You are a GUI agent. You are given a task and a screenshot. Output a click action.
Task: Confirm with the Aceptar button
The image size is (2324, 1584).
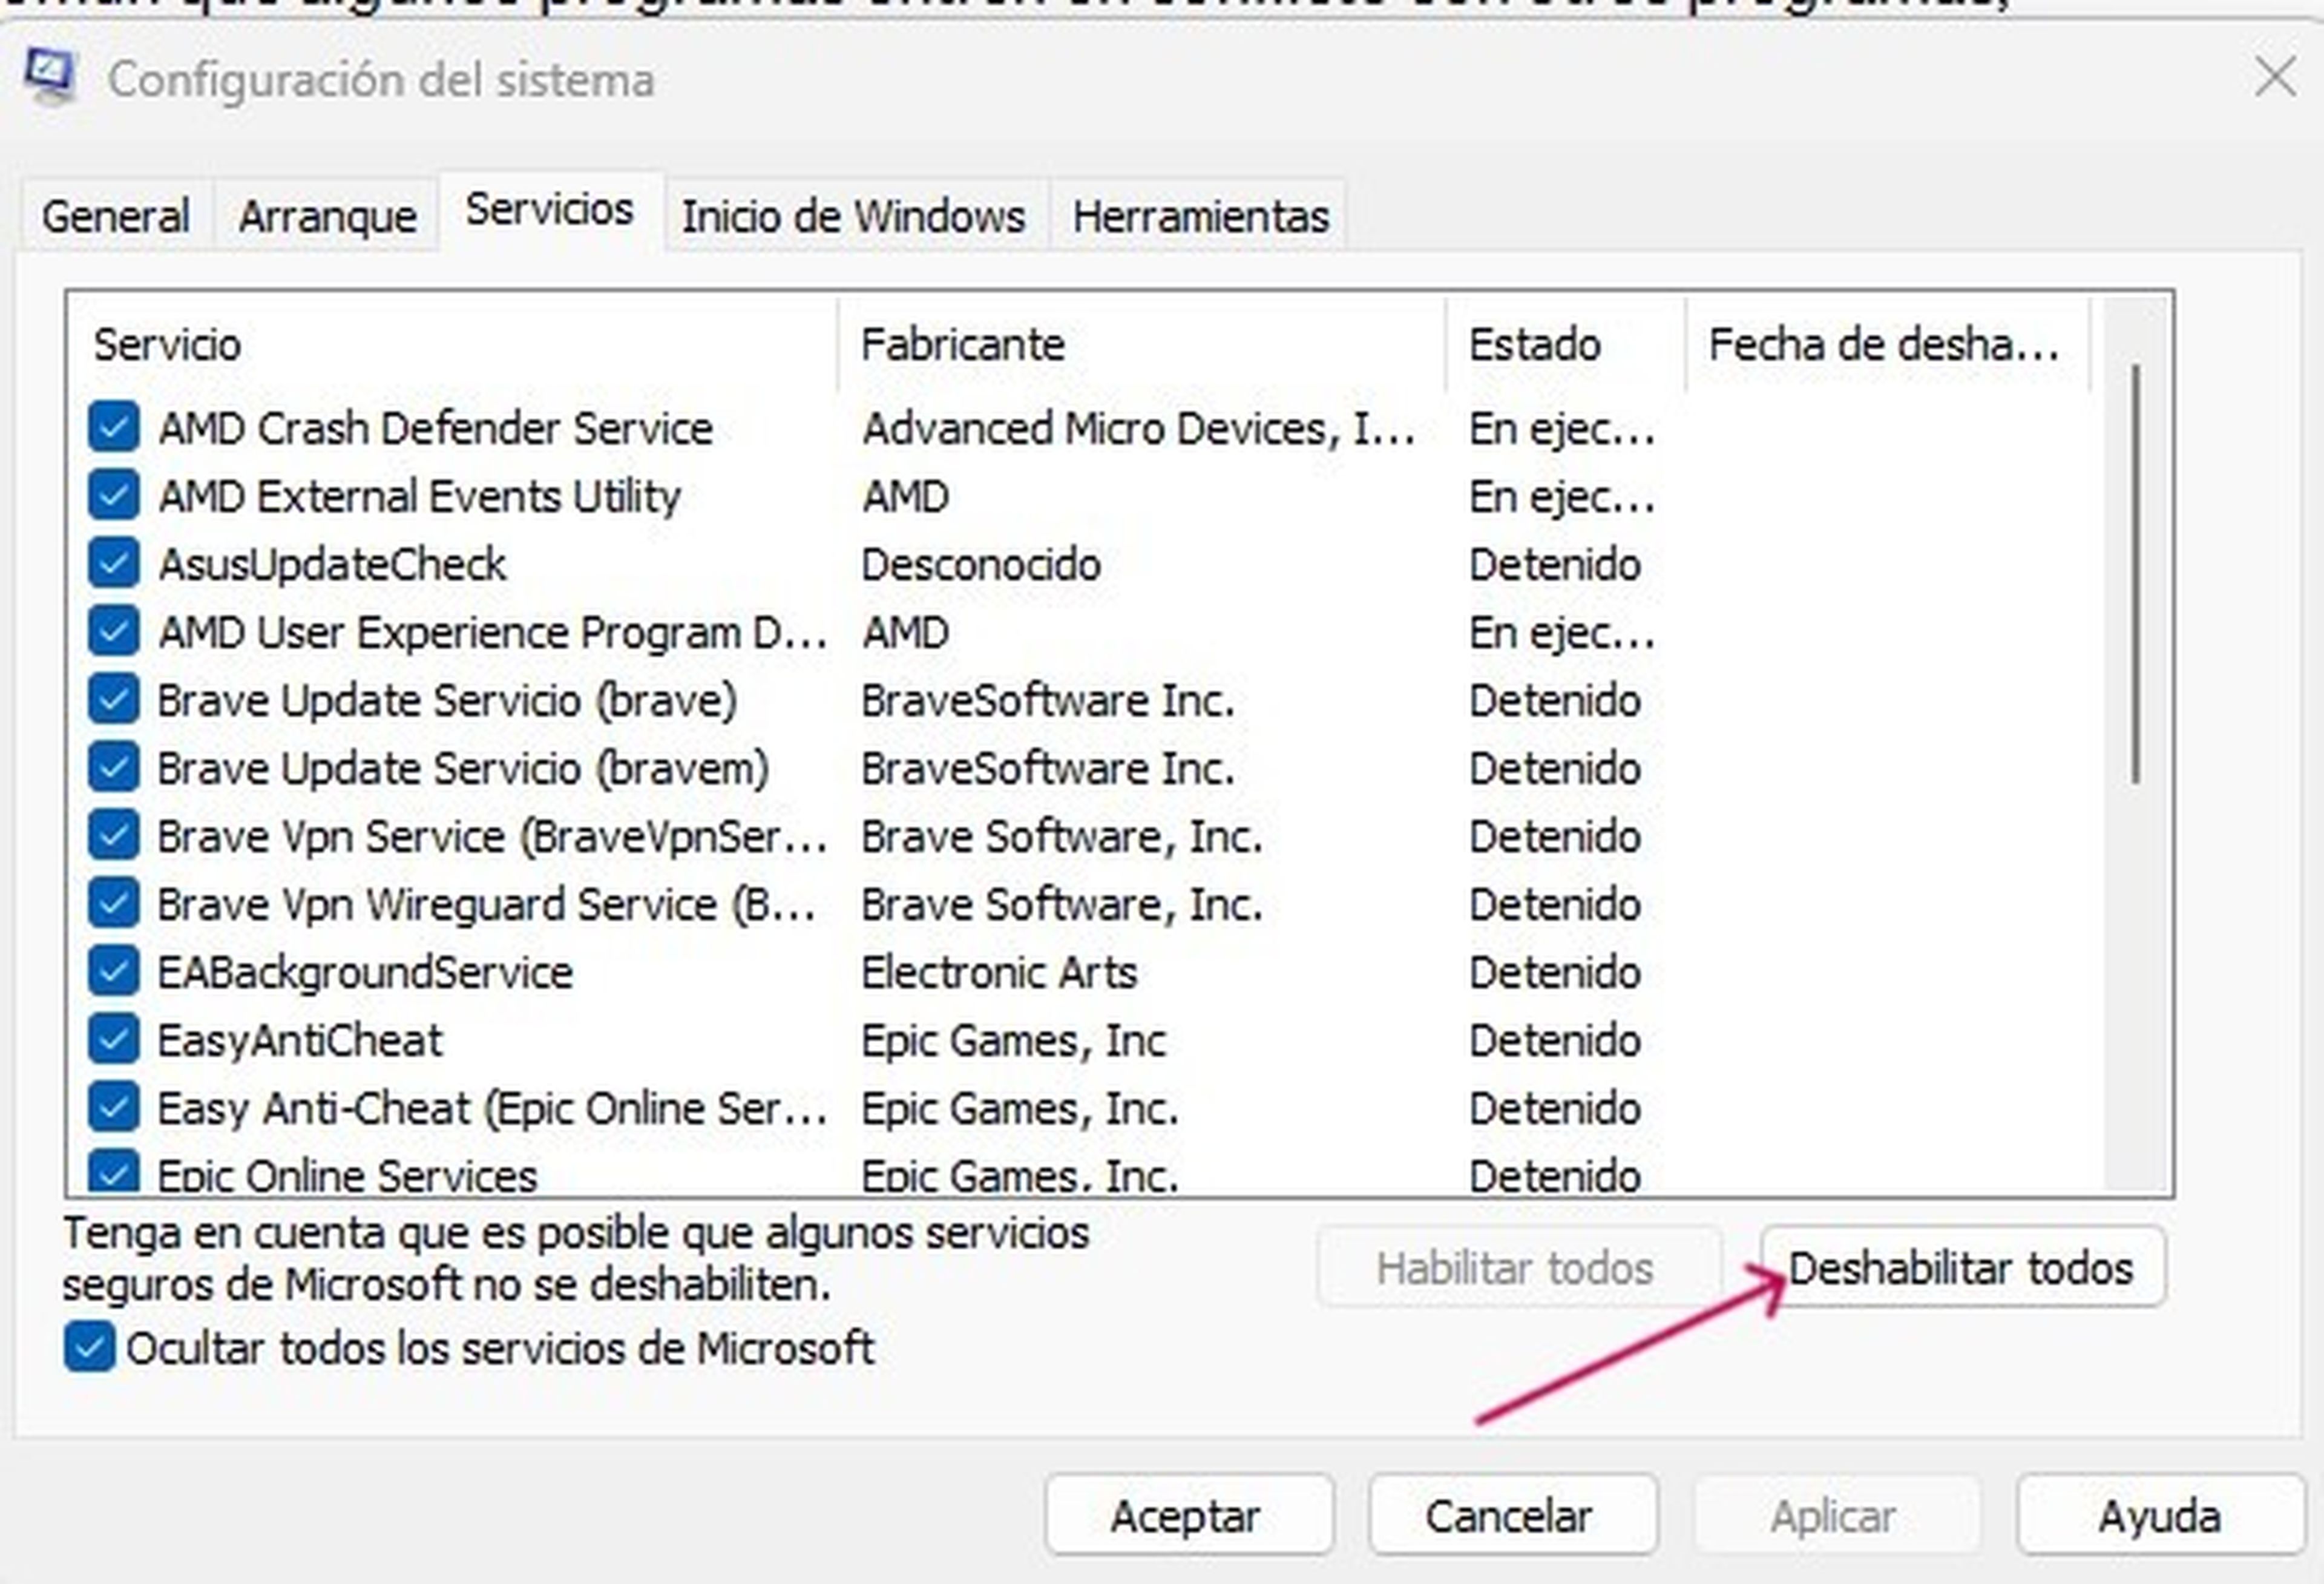[x=1189, y=1516]
